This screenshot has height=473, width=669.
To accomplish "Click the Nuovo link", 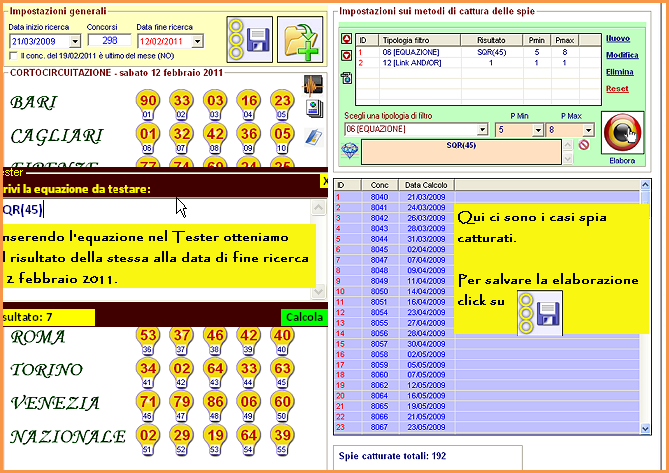I will click(x=618, y=38).
